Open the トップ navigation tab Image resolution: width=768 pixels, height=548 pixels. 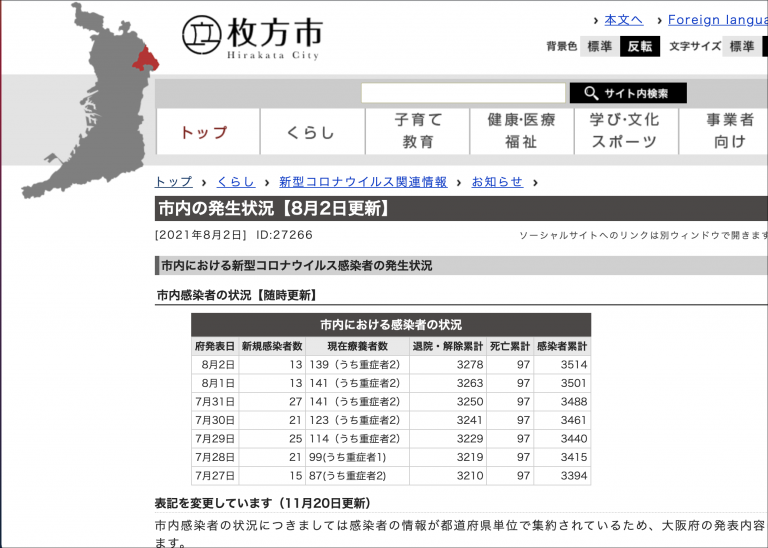[x=207, y=132]
